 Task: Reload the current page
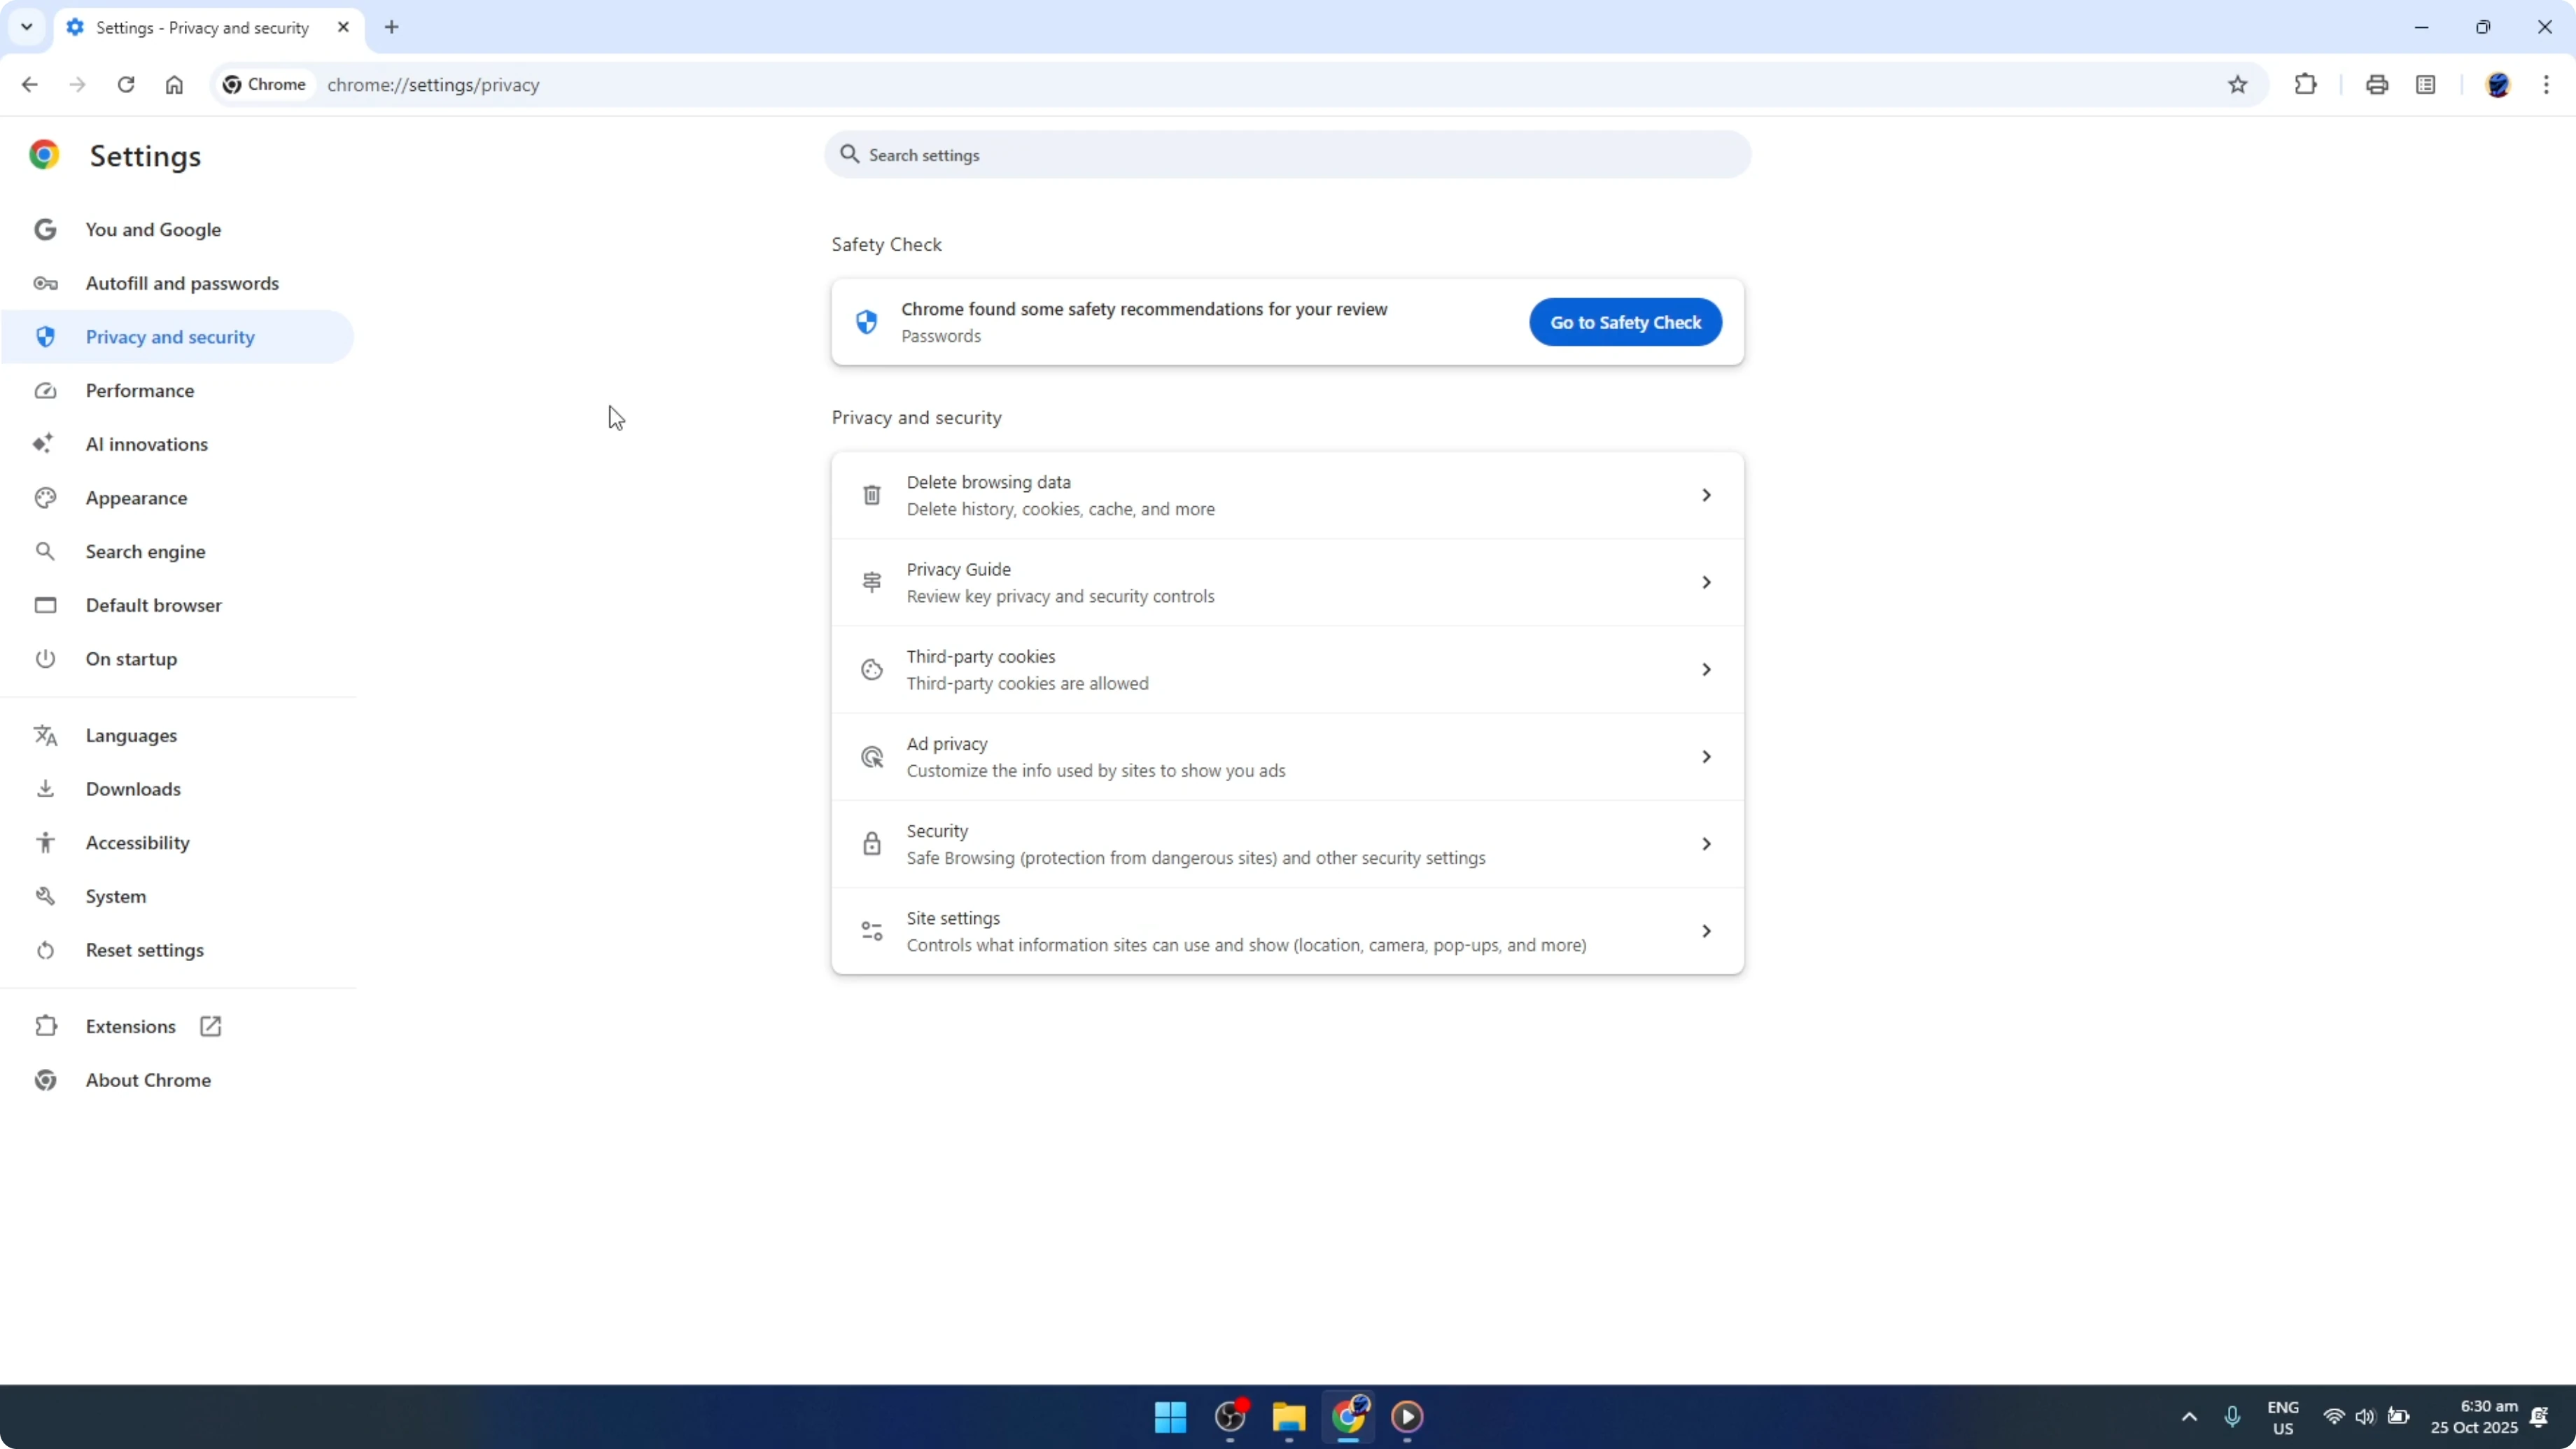pyautogui.click(x=126, y=84)
